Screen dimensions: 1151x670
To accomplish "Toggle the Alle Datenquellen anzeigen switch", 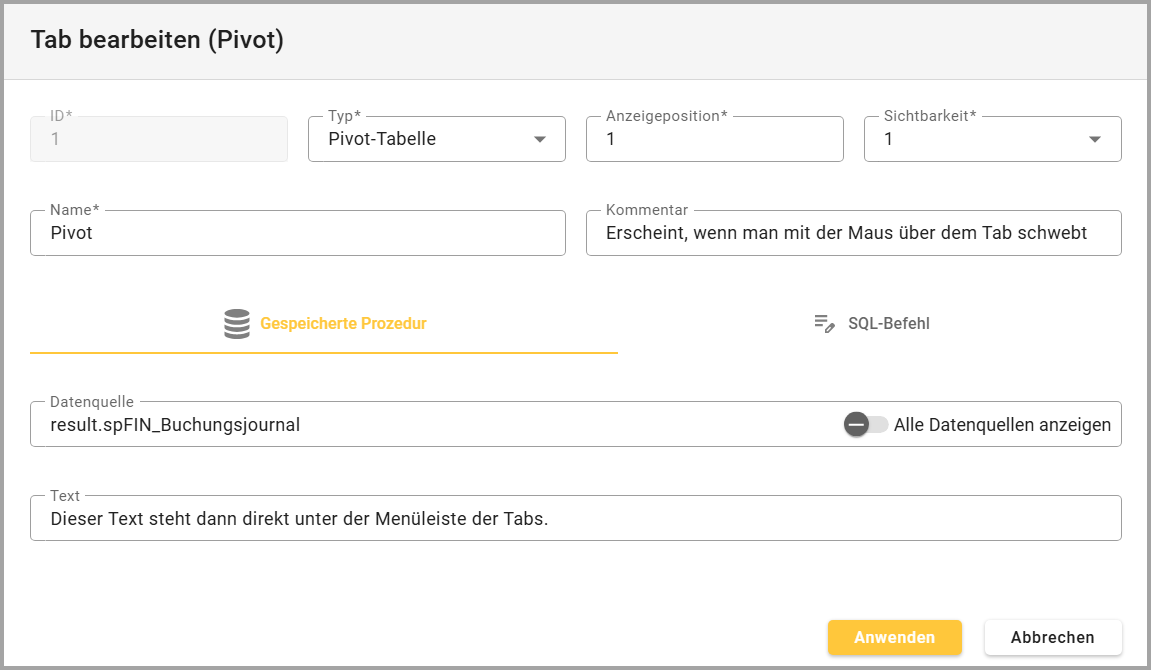I will click(865, 425).
